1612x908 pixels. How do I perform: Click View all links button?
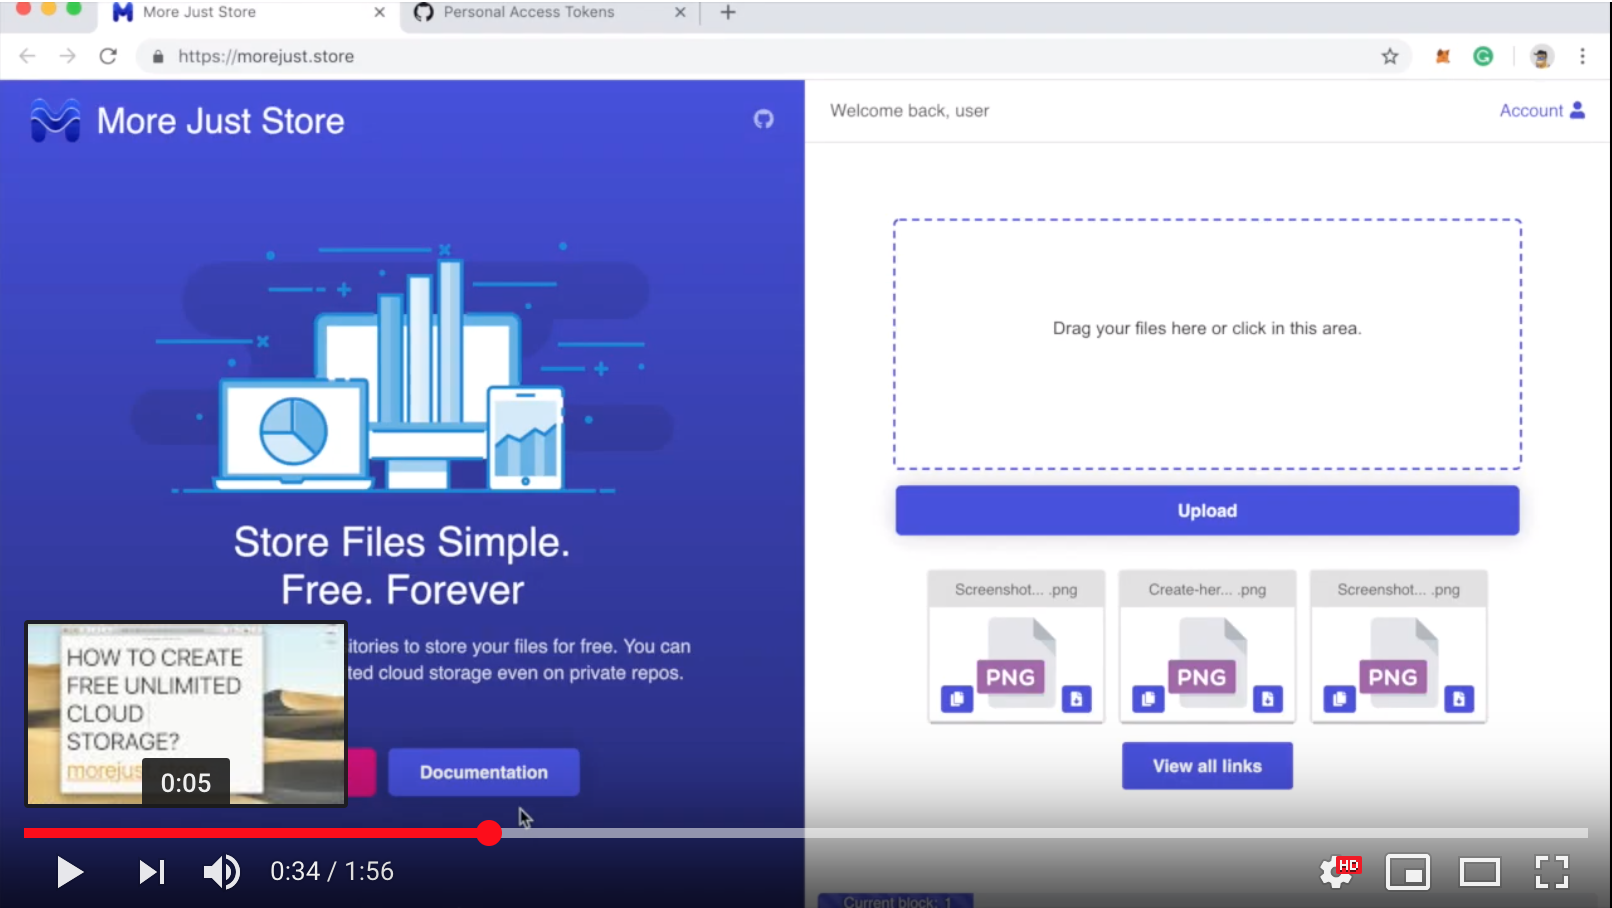pyautogui.click(x=1207, y=766)
